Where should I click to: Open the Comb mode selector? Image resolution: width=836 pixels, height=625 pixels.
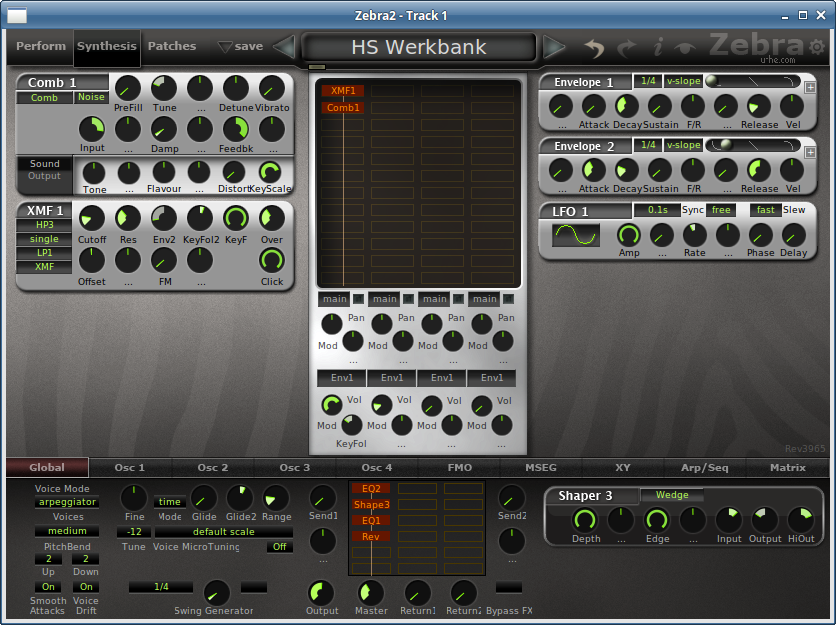[44, 98]
